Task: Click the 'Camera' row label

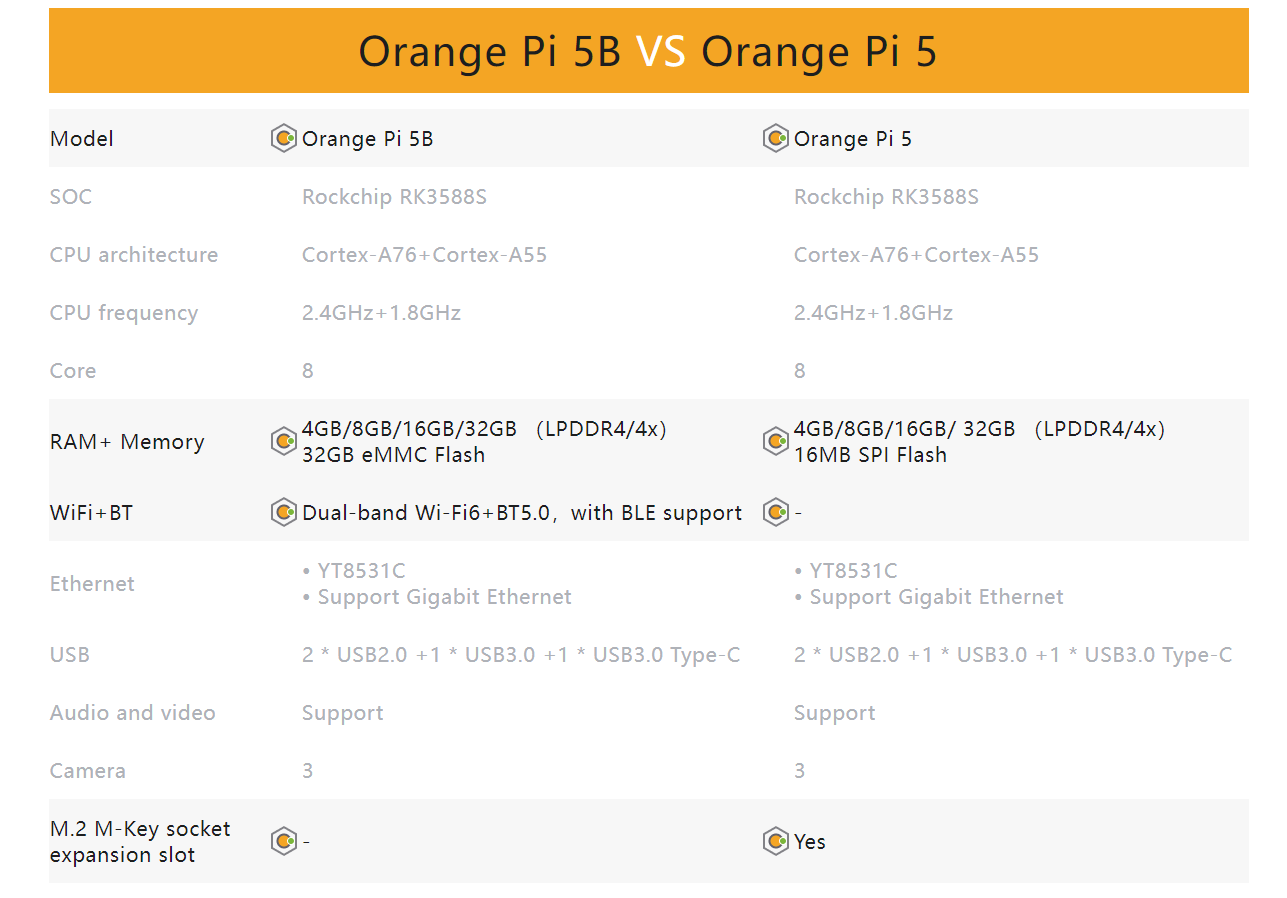Action: click(x=88, y=770)
